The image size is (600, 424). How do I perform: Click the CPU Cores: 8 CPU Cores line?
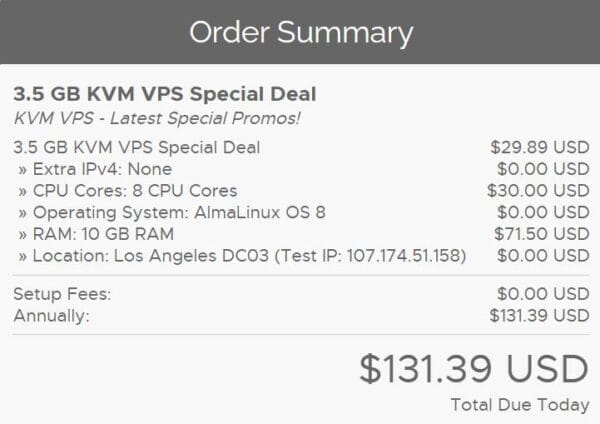(x=125, y=190)
